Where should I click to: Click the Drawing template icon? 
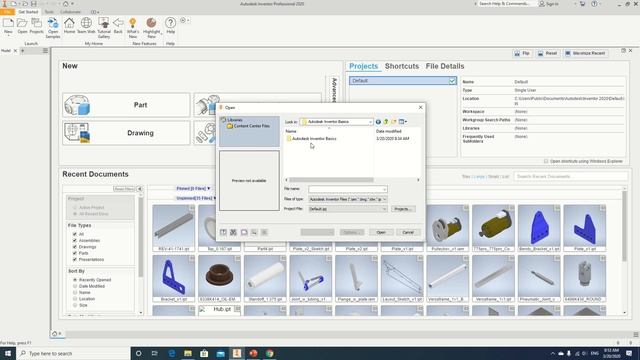(77, 133)
